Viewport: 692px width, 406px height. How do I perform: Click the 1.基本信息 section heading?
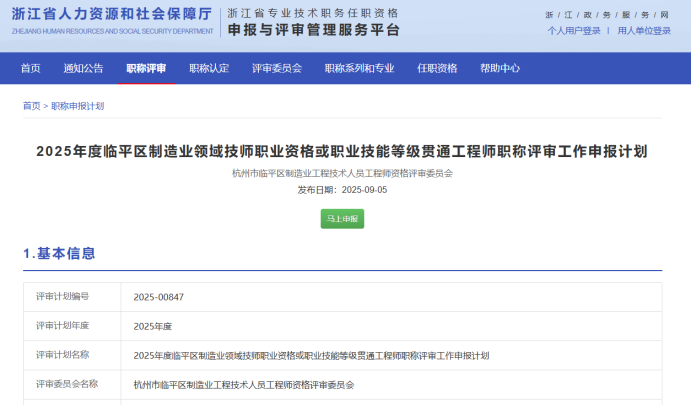click(x=60, y=253)
